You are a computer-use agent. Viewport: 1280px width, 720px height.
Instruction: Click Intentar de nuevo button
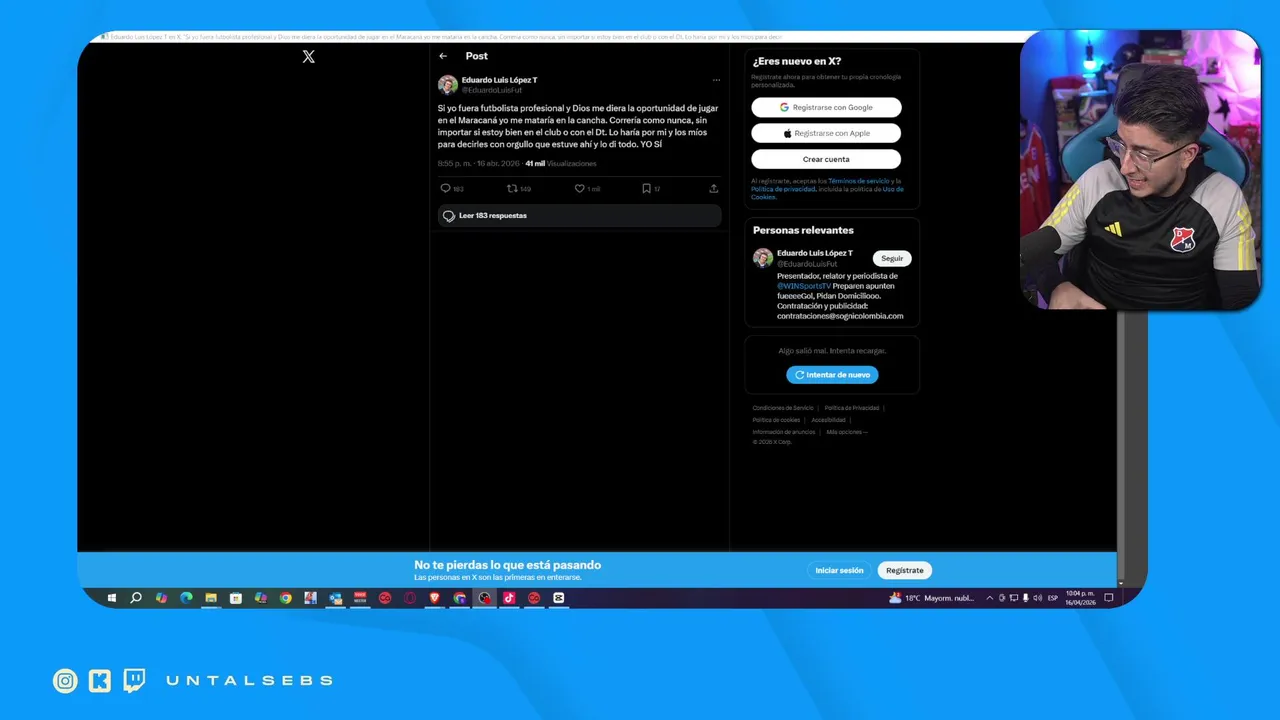click(x=832, y=375)
